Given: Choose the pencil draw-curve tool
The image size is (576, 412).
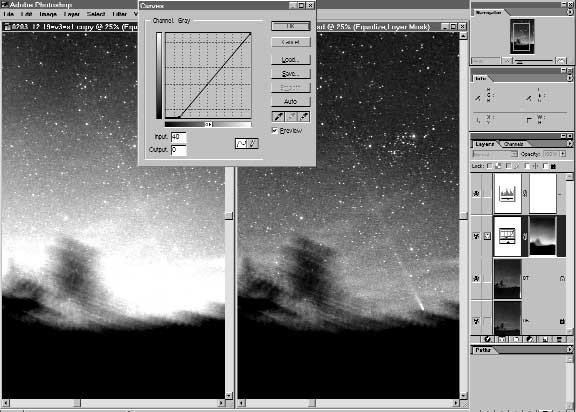Looking at the screenshot, I should point(253,144).
